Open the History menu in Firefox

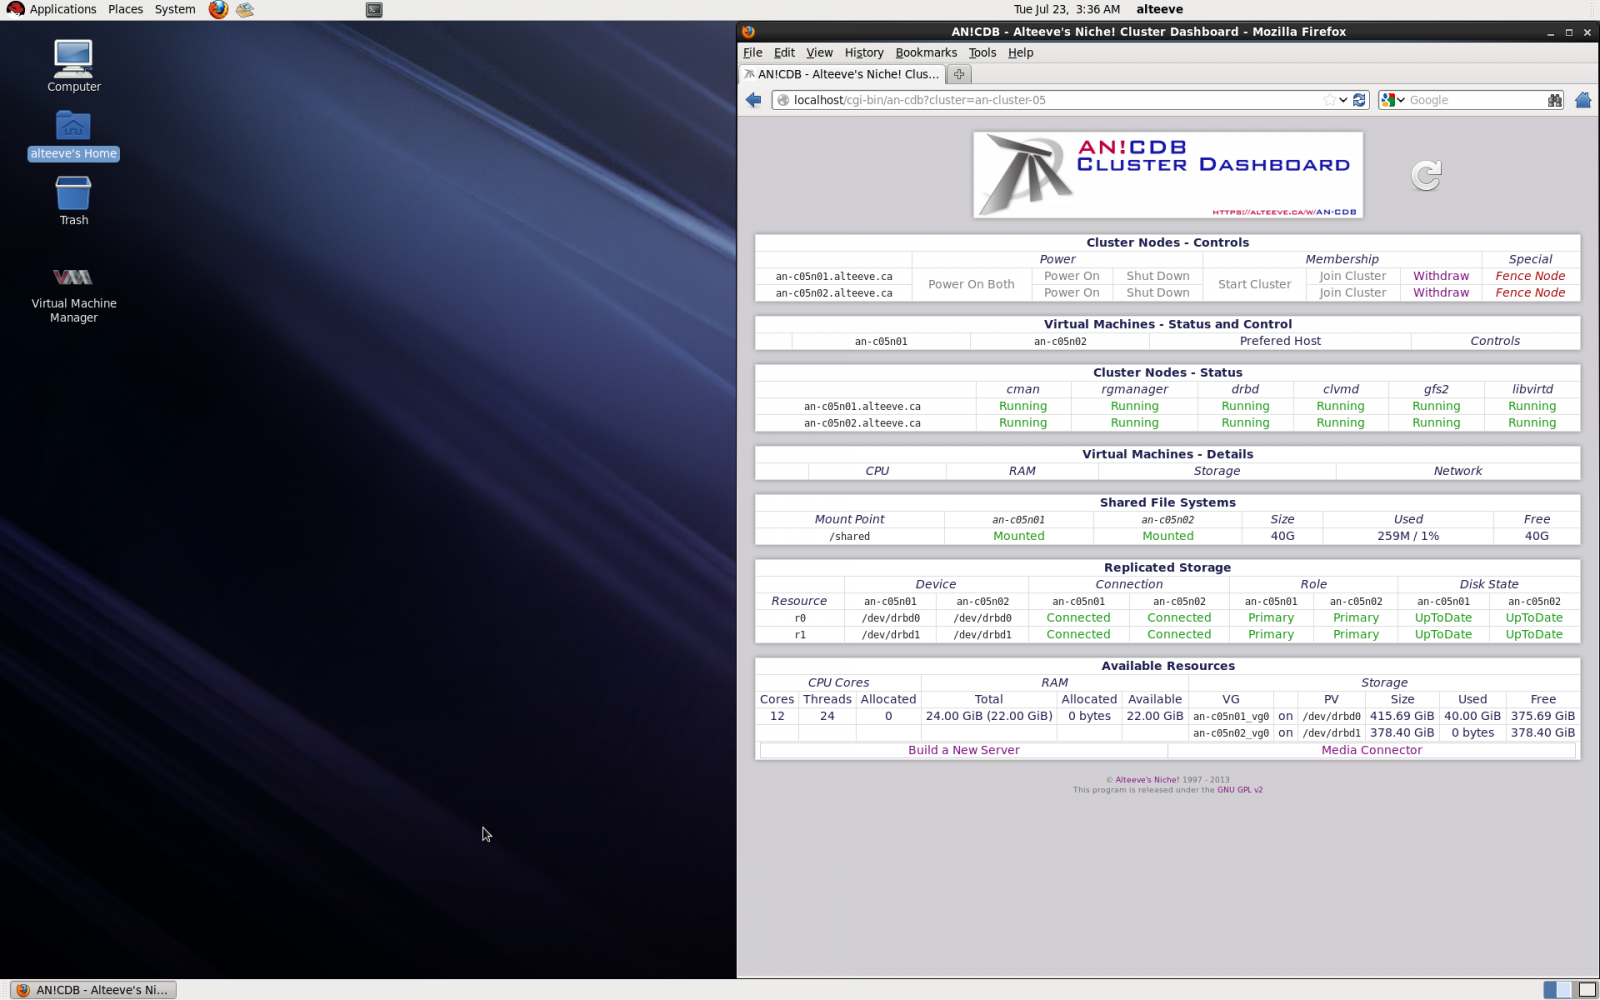(x=863, y=53)
